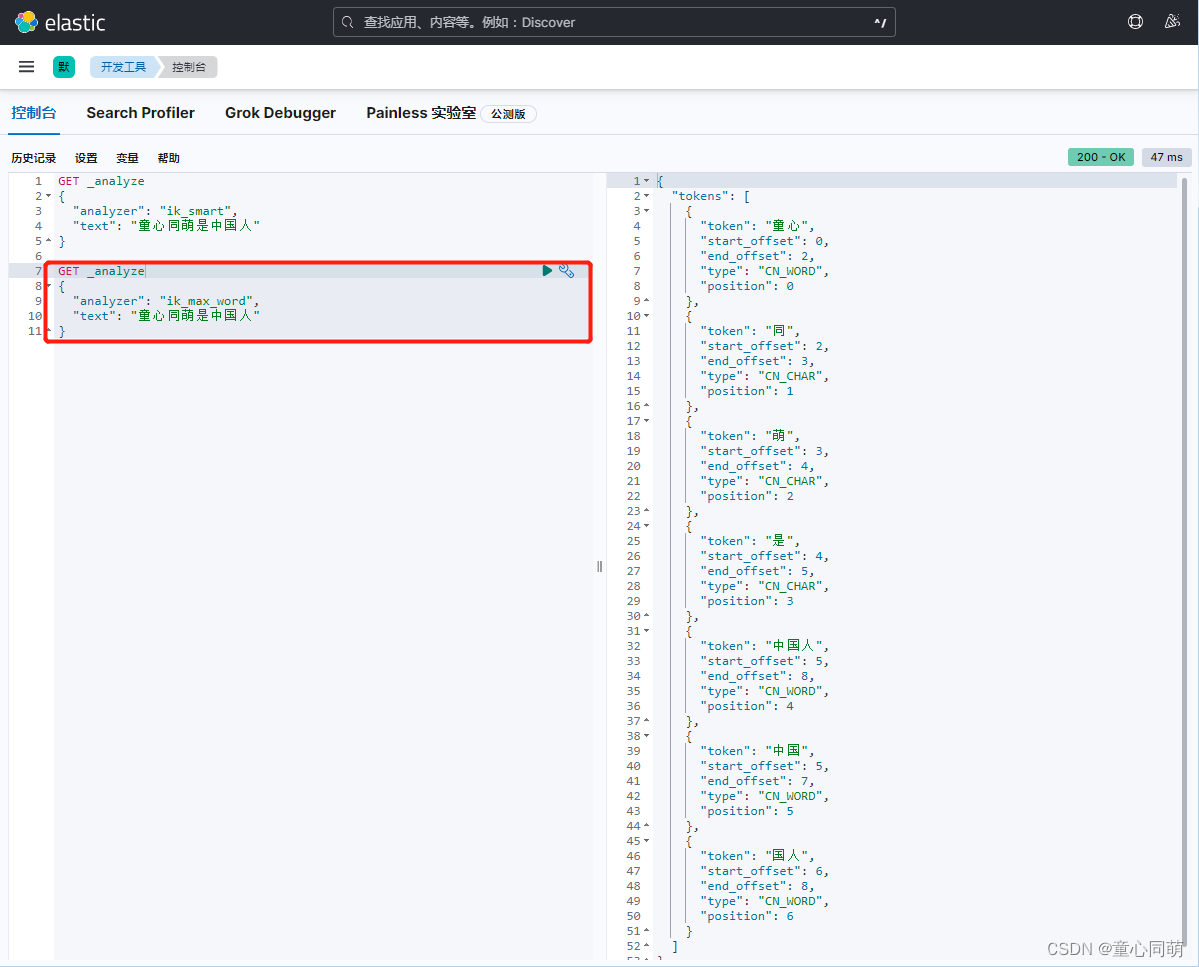
Task: Go to 开发工具 breadcrumb
Action: click(123, 67)
